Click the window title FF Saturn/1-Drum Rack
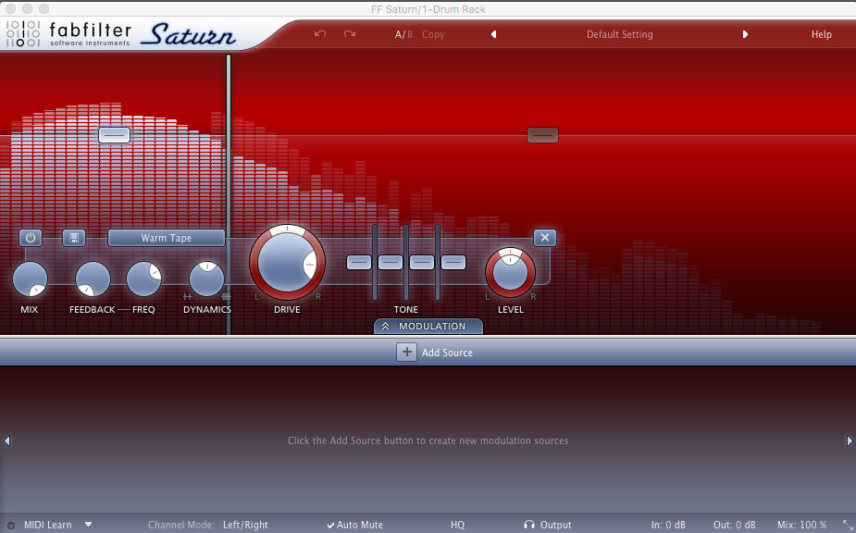Screen dimensions: 856x533 coord(428,9)
